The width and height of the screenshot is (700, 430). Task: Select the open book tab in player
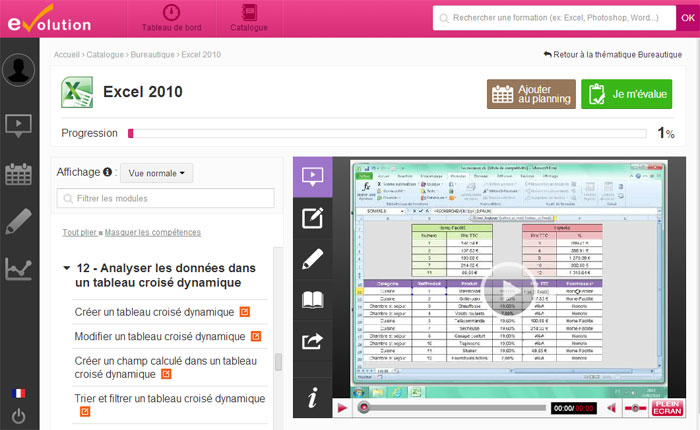(312, 300)
